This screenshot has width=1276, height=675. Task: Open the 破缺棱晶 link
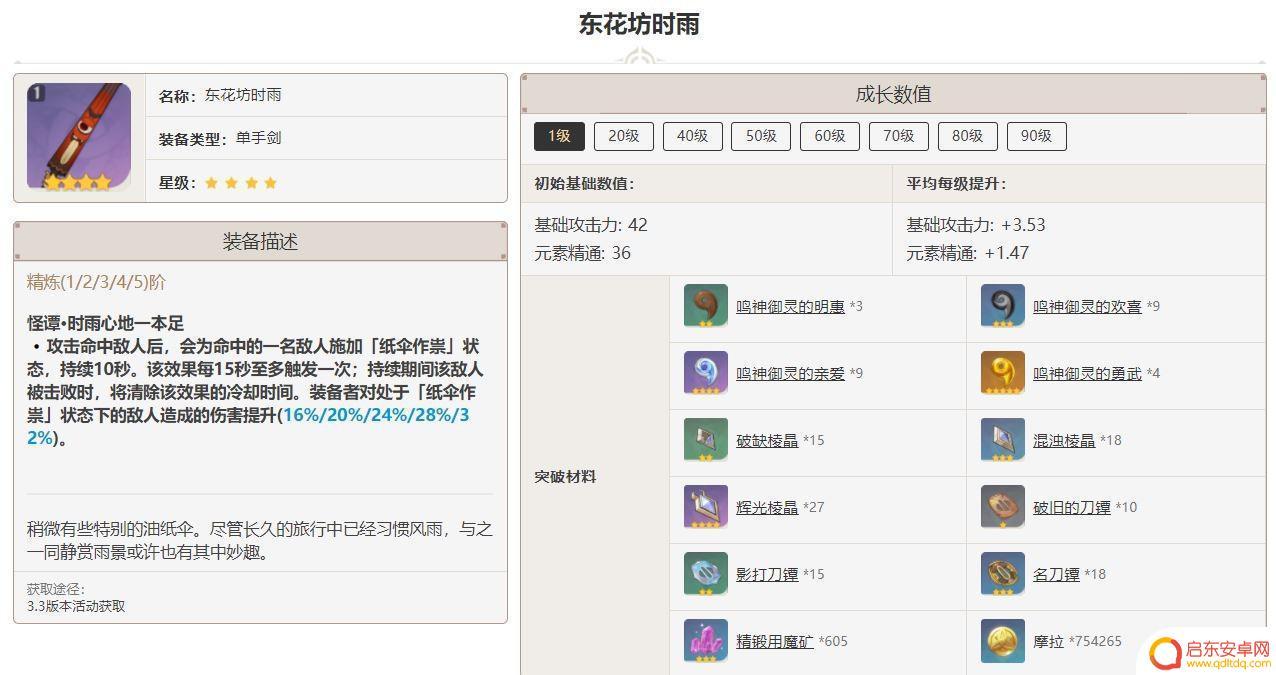[767, 440]
